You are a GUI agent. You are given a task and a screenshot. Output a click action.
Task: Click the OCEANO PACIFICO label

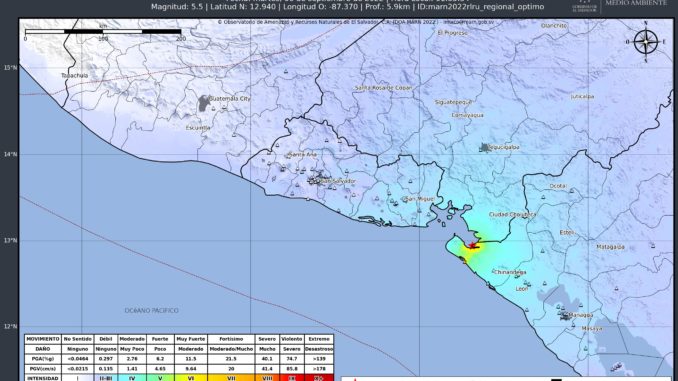coord(151,311)
